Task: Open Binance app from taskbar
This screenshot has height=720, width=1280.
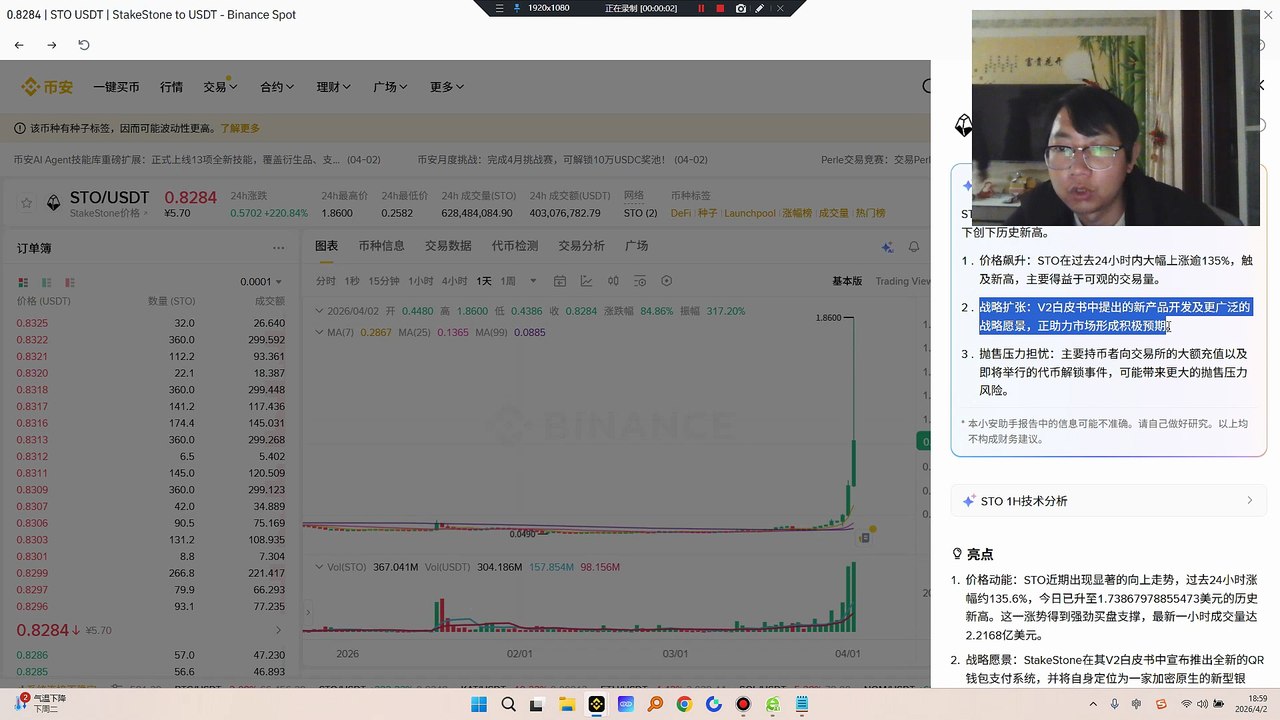Action: point(597,704)
